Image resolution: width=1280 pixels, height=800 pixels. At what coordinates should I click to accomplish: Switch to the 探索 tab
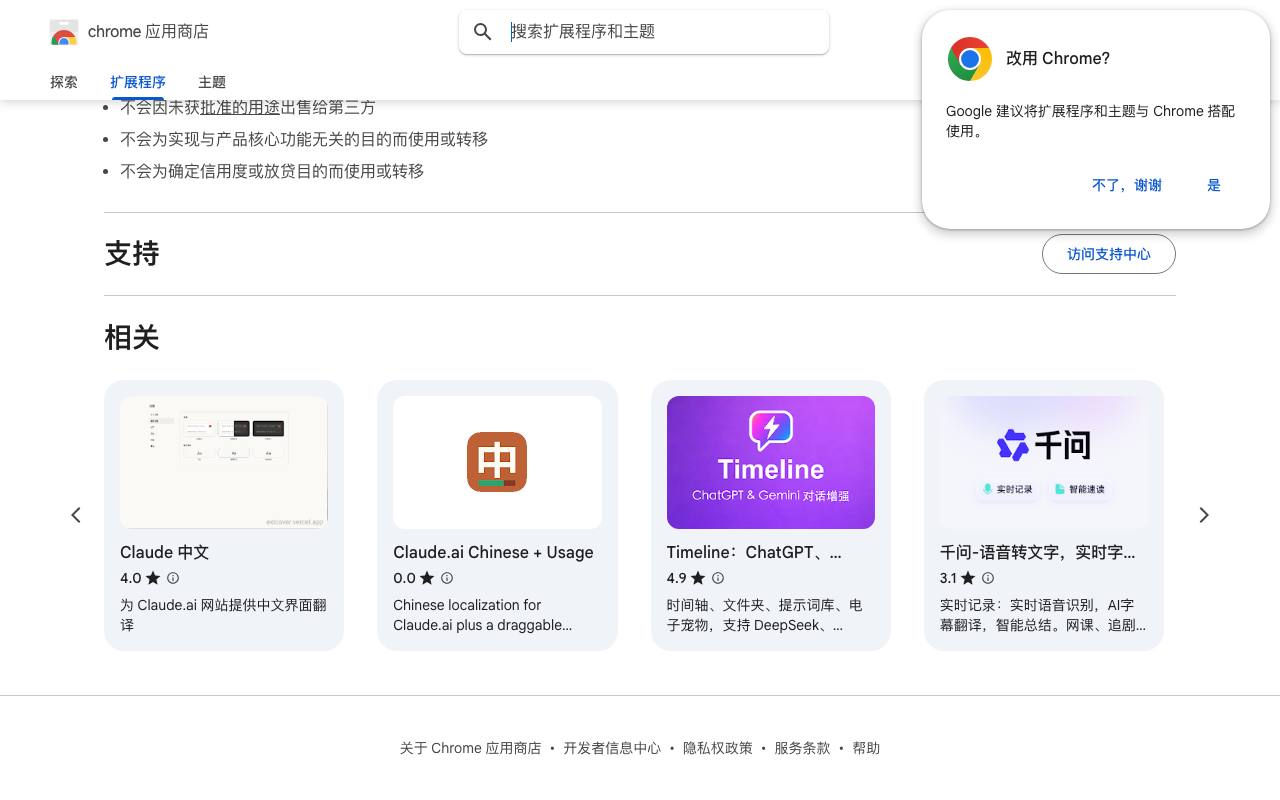[x=64, y=82]
